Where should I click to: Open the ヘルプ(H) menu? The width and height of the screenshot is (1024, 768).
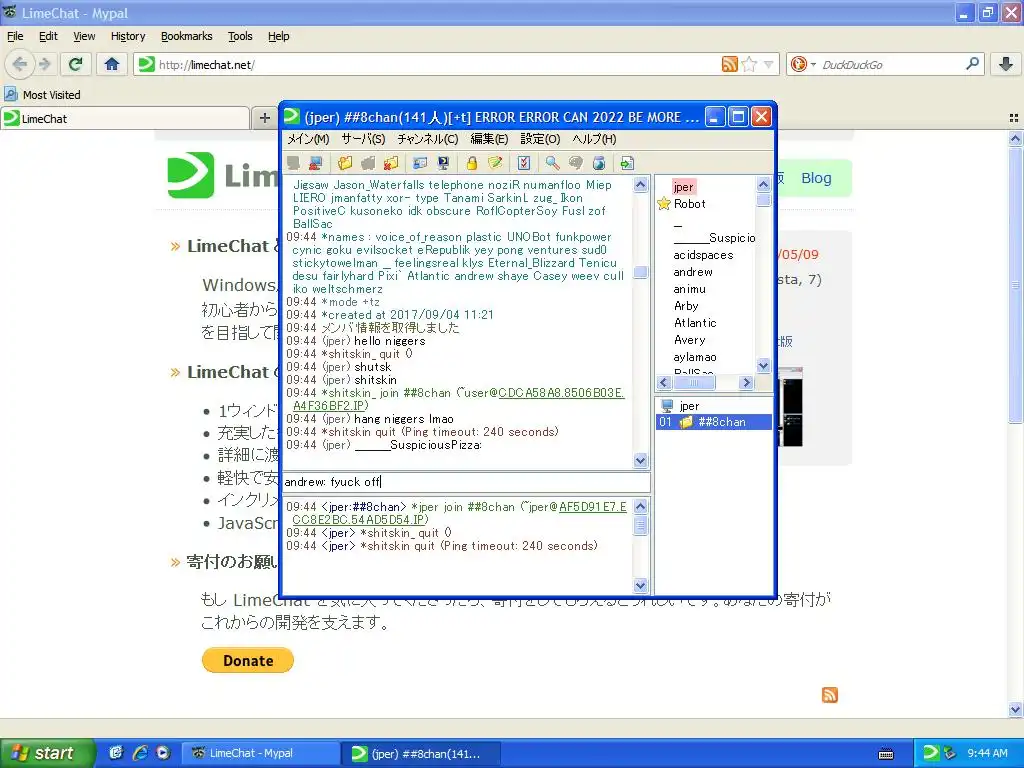click(x=594, y=139)
